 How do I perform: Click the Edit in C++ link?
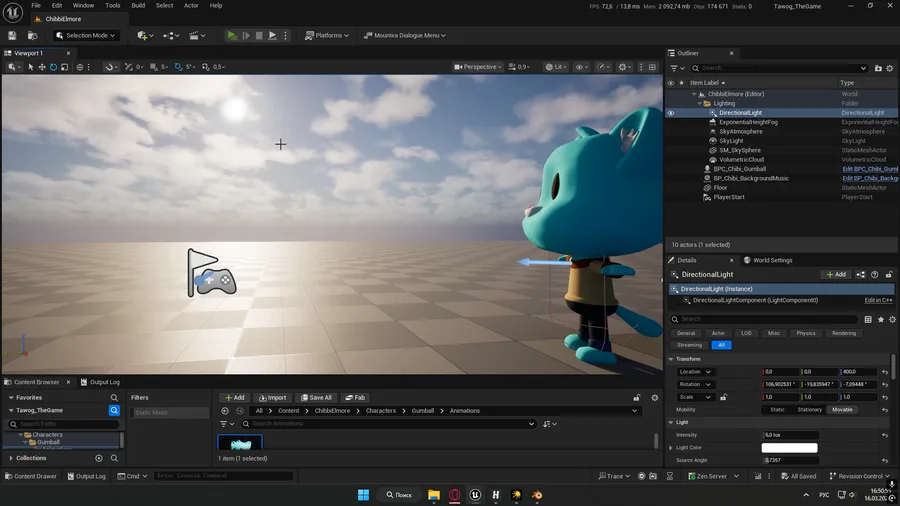[878, 301]
